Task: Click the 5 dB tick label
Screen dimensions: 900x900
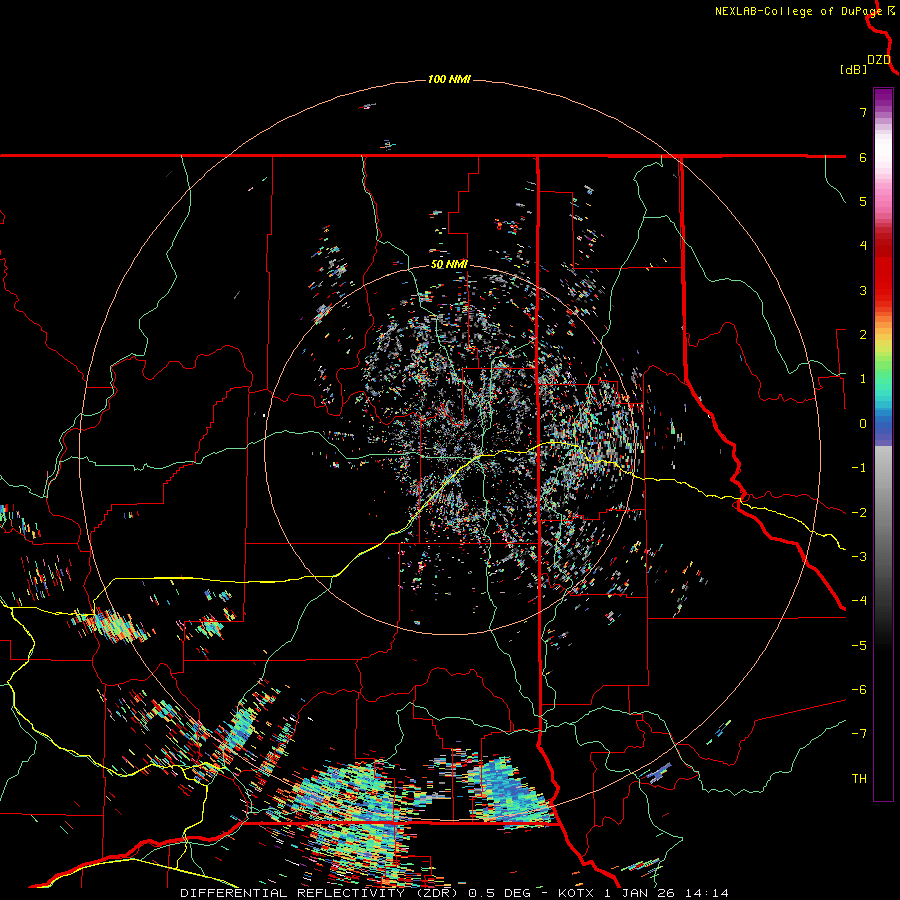Action: click(863, 201)
